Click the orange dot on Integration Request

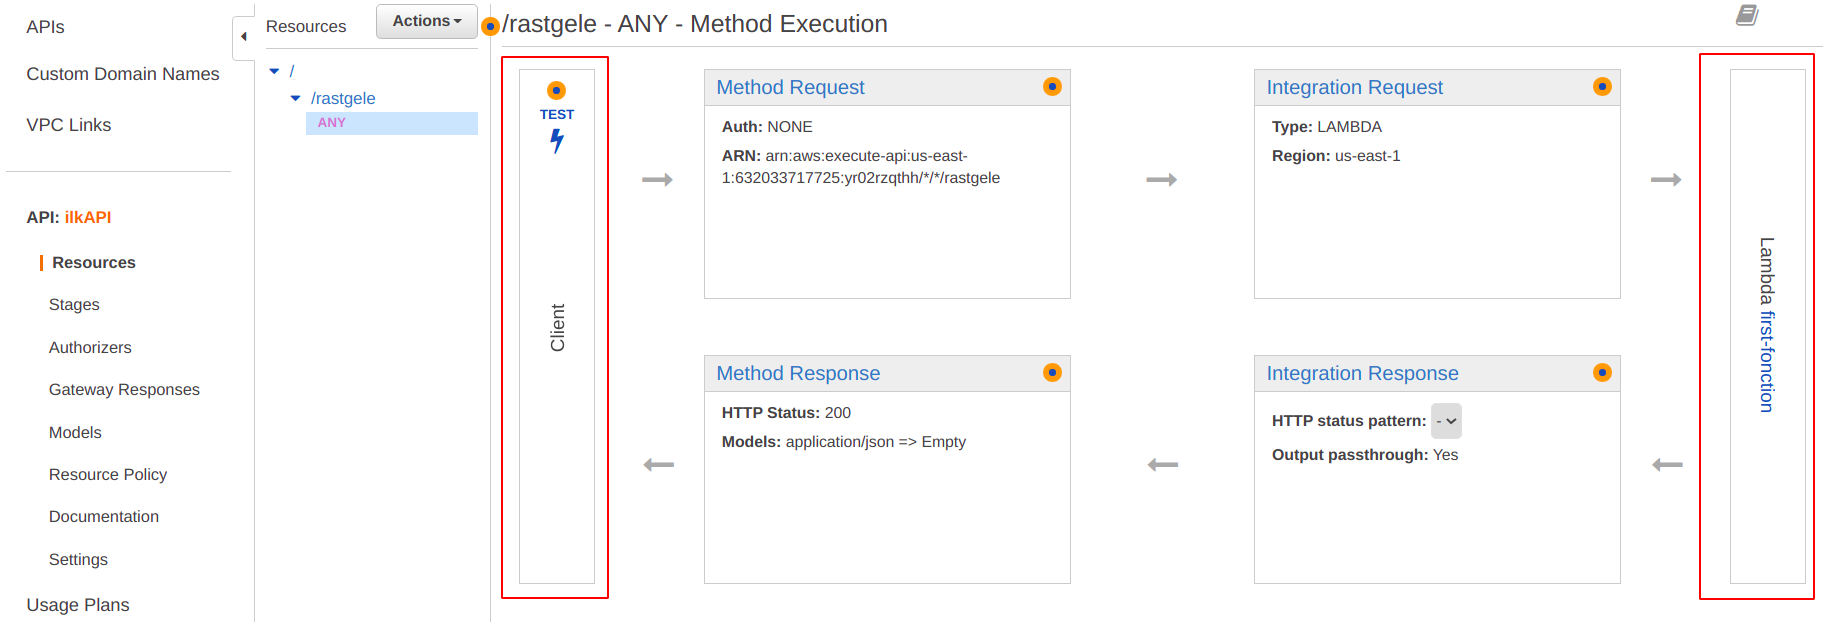[x=1602, y=87]
